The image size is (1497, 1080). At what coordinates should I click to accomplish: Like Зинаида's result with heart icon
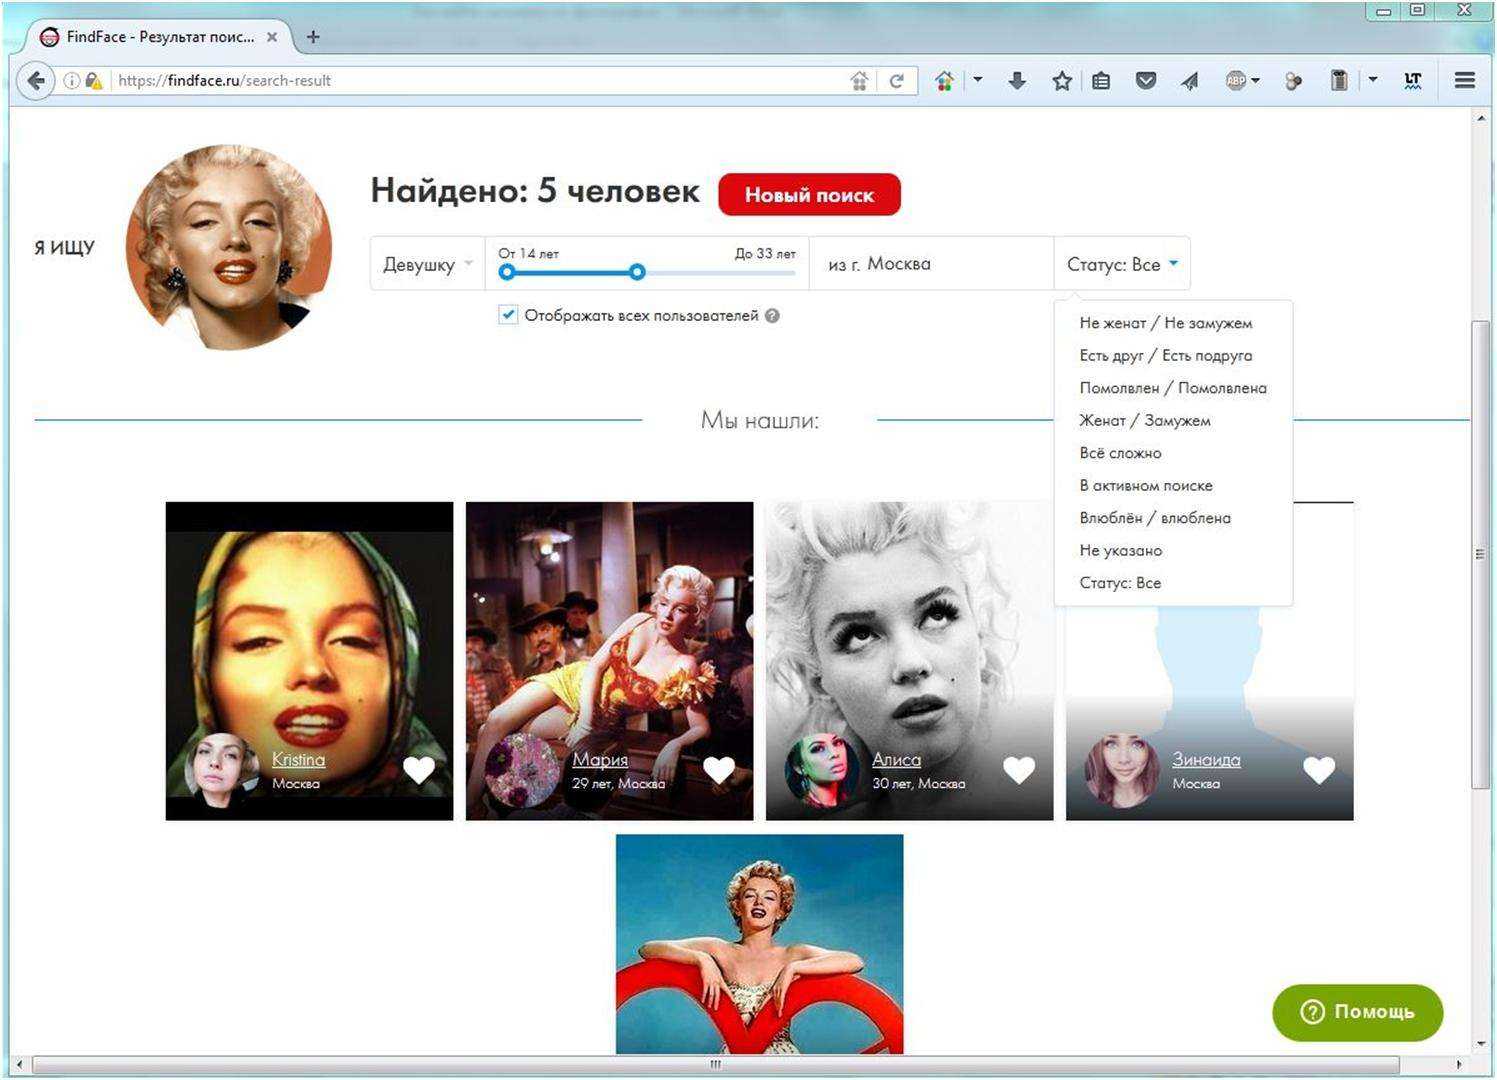pos(1319,770)
